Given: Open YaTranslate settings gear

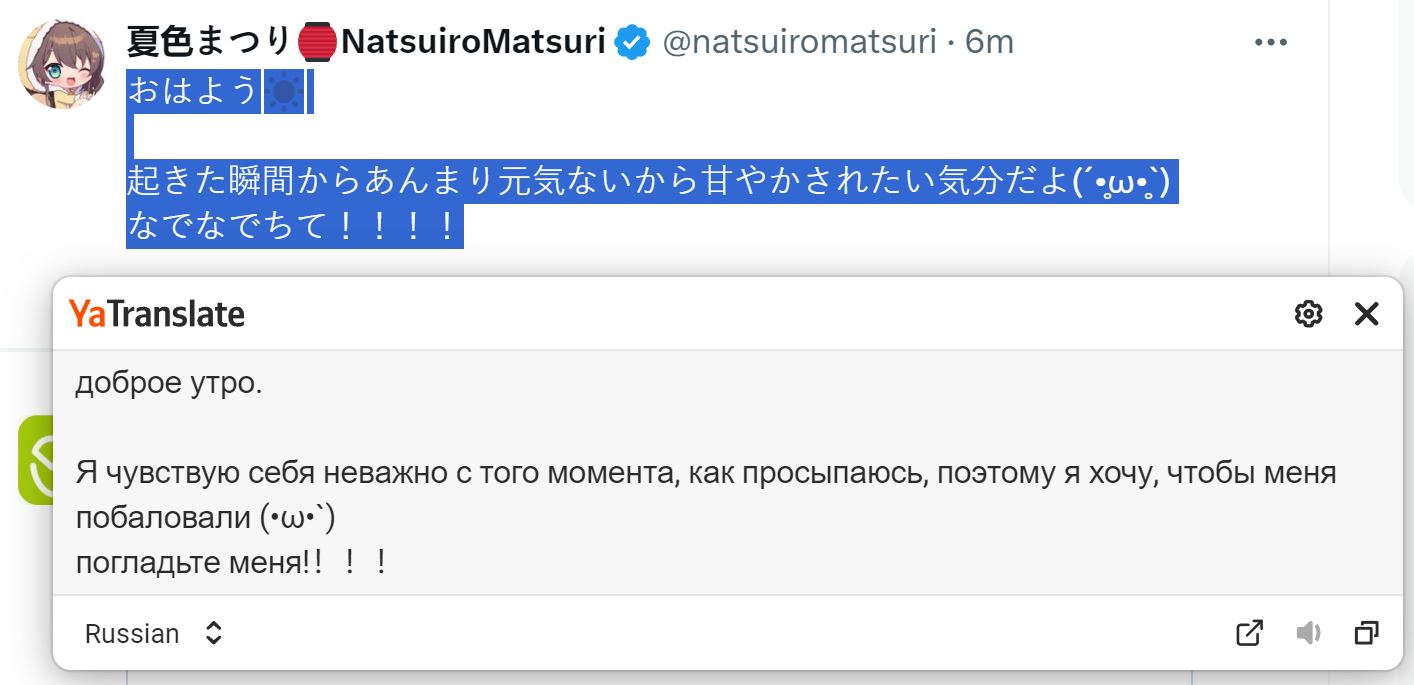Looking at the screenshot, I should tap(1308, 314).
